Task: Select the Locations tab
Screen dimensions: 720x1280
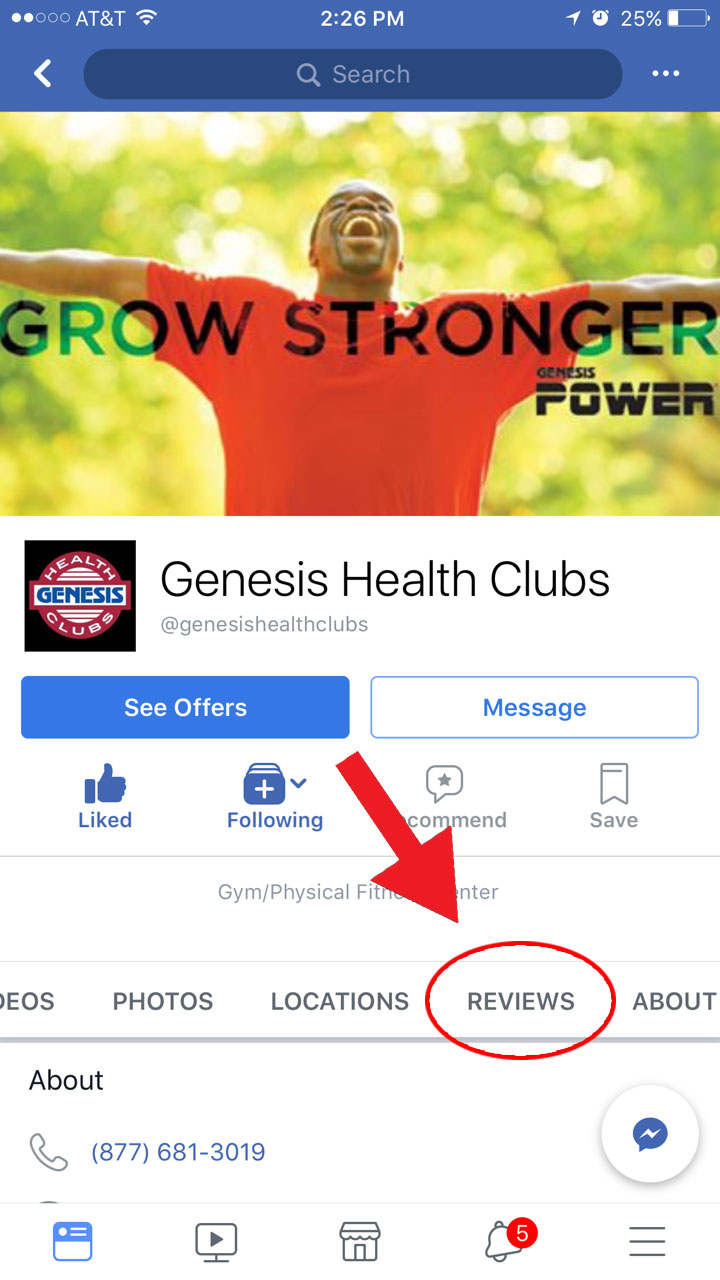Action: [x=340, y=1001]
